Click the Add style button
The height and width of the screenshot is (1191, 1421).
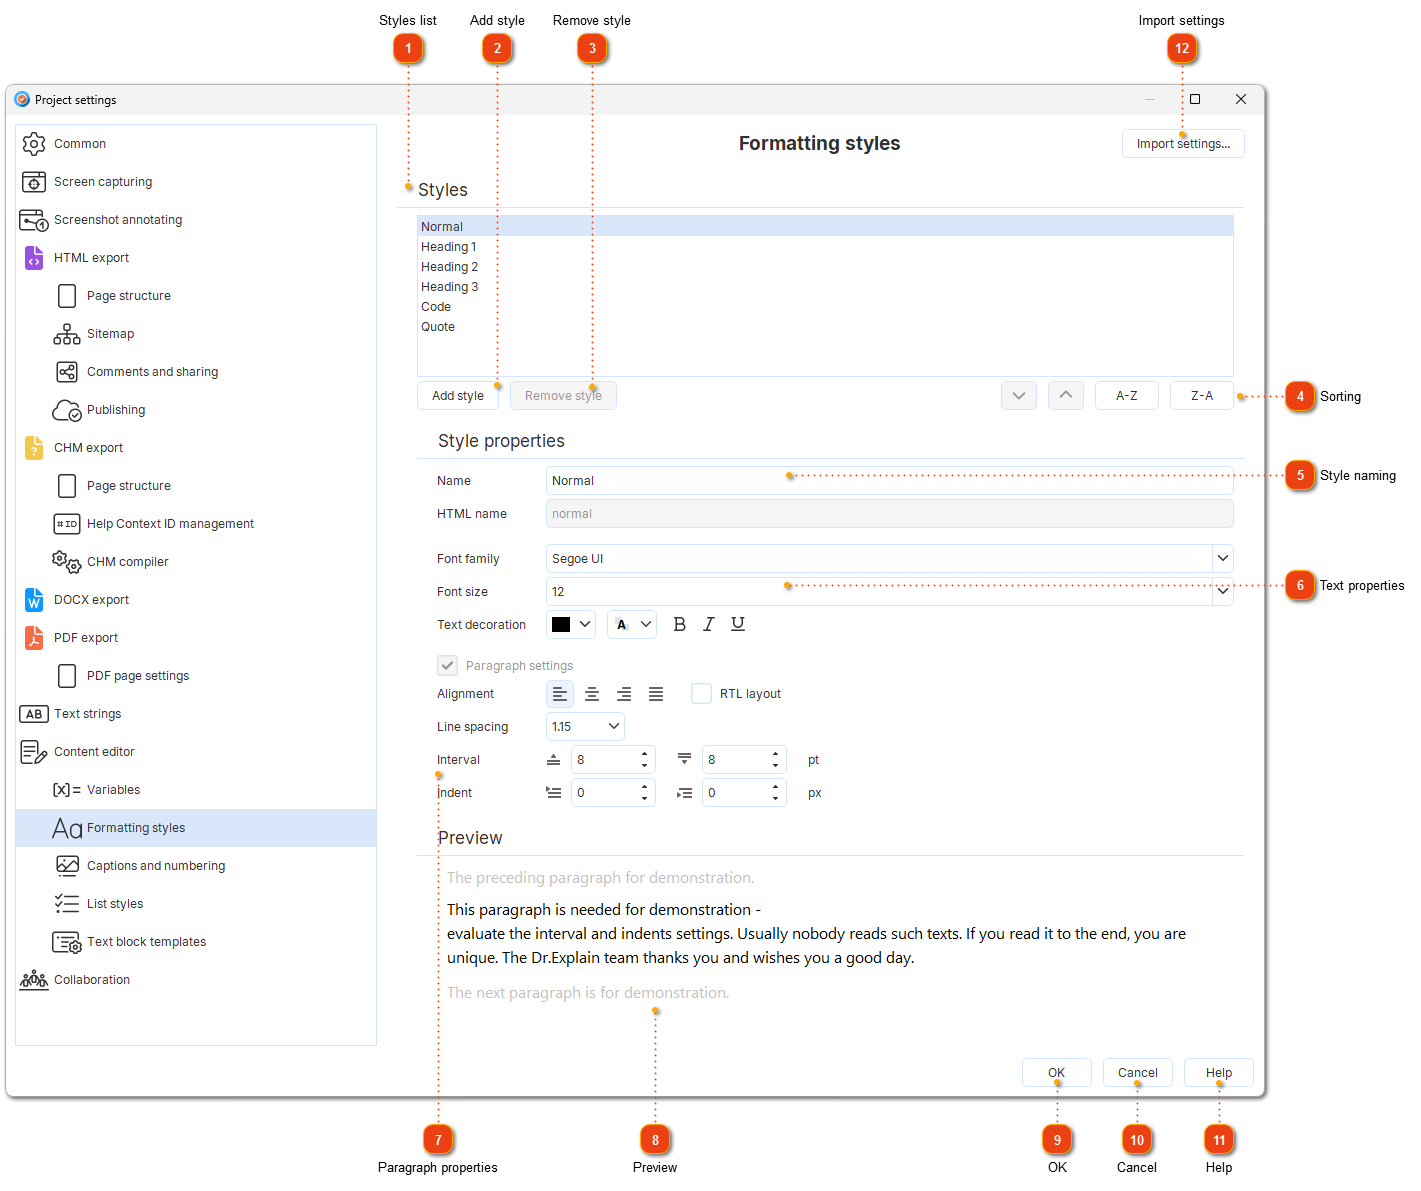[x=458, y=396]
